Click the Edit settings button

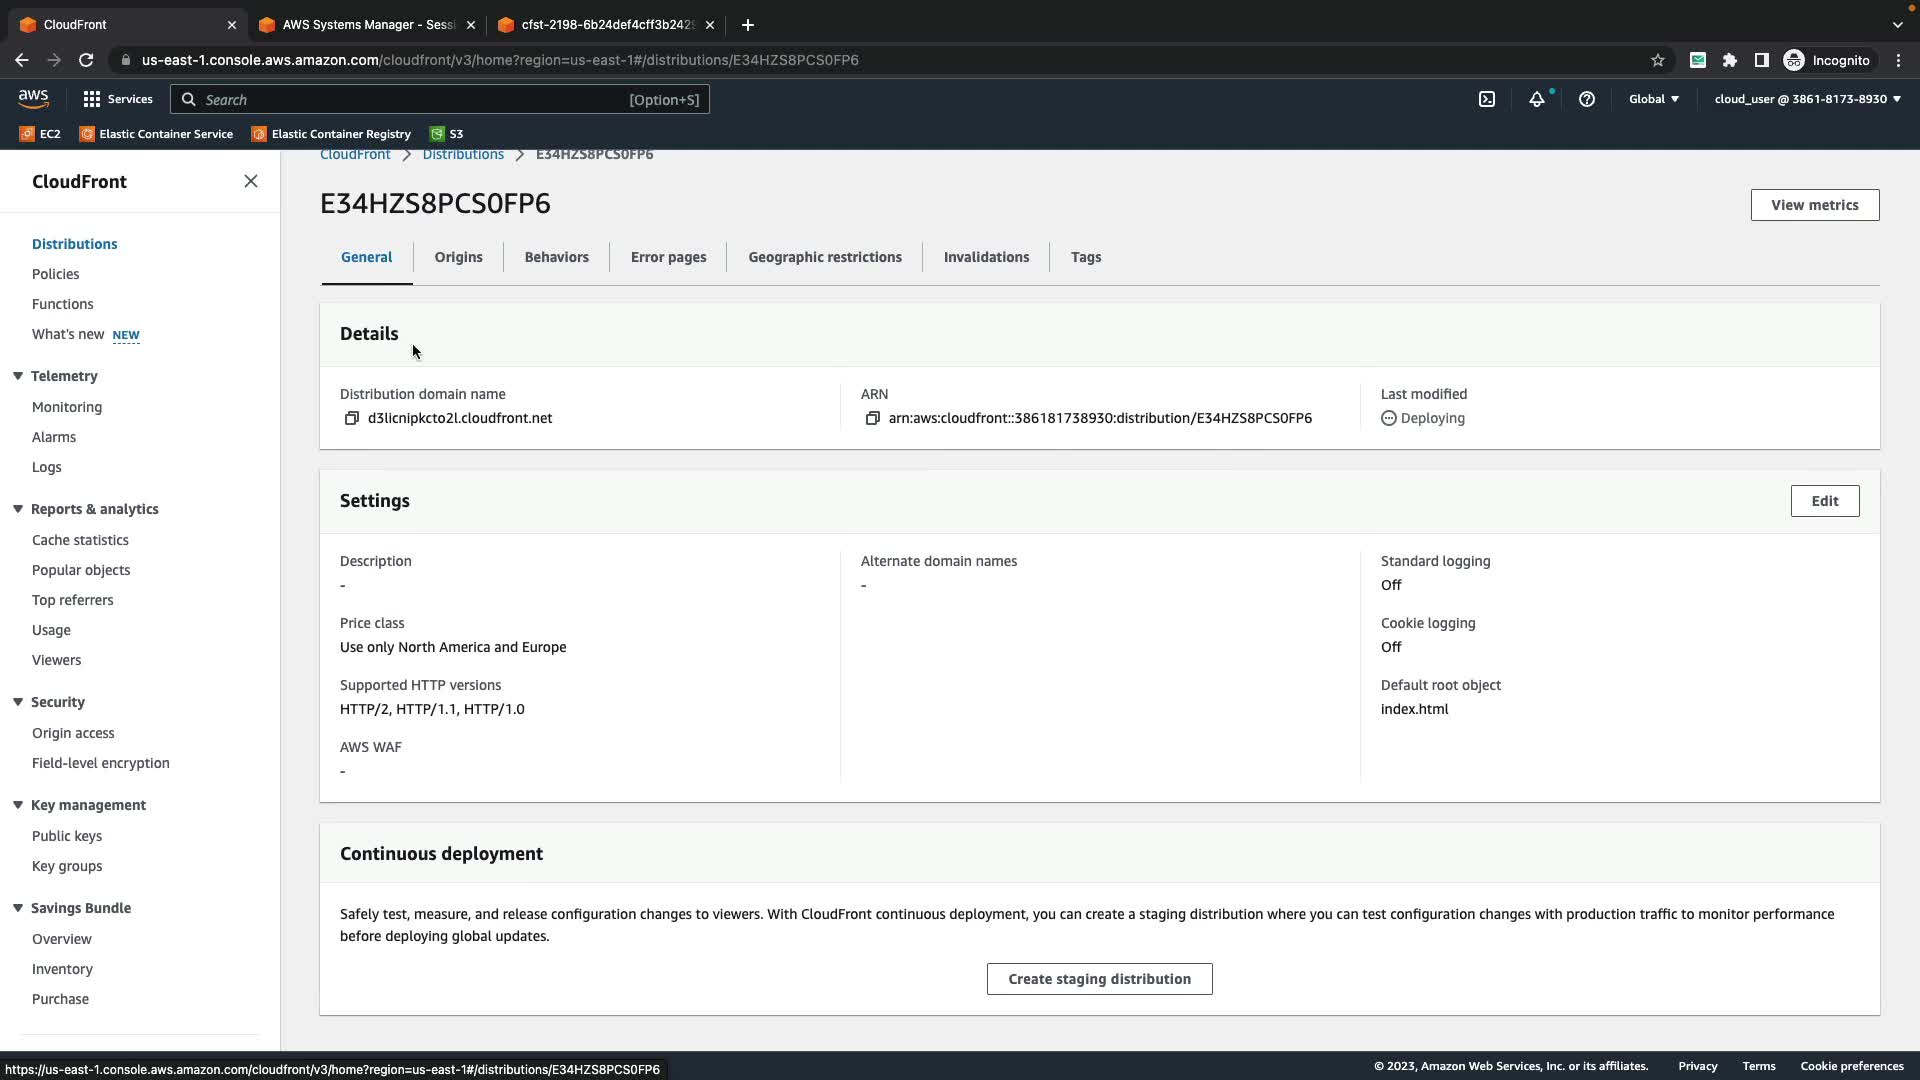[x=1824, y=501]
